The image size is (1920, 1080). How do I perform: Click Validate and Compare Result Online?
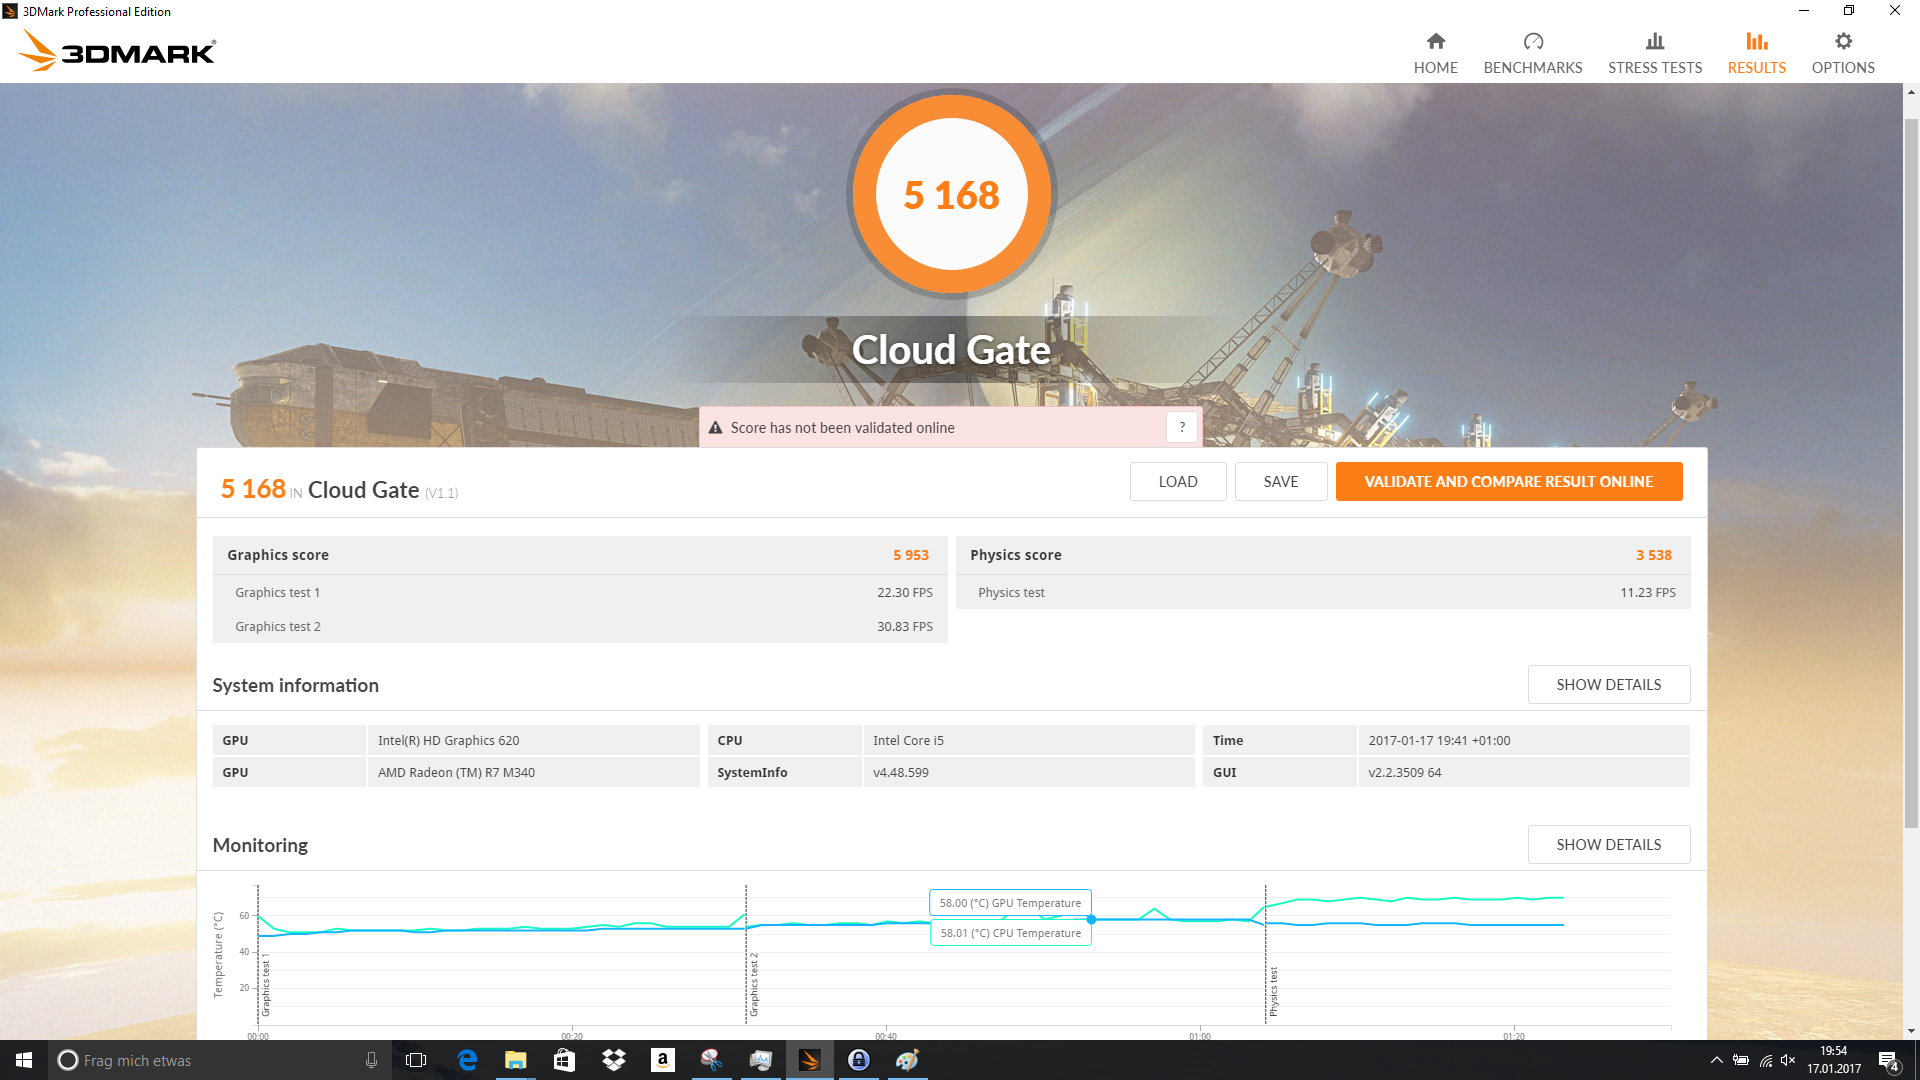[1508, 482]
